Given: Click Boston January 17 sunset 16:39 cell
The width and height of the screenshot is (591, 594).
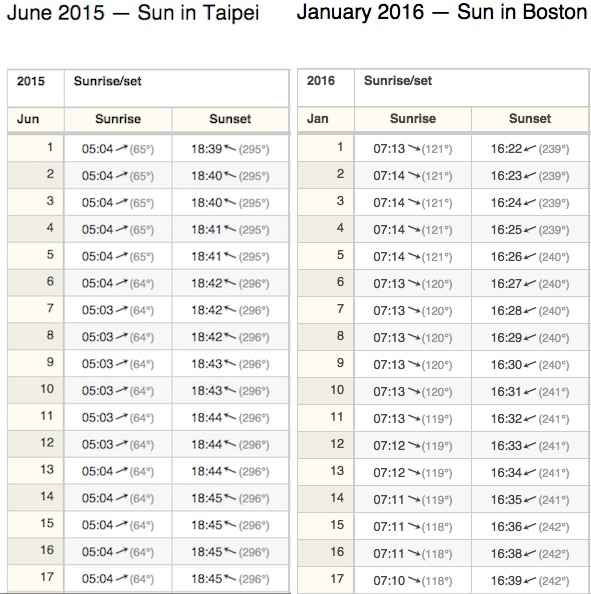Looking at the screenshot, I should pyautogui.click(x=530, y=581).
